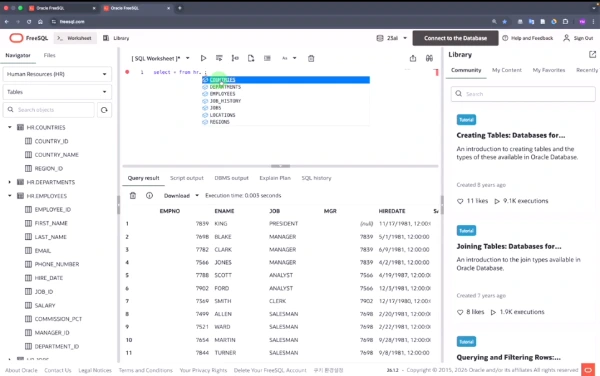Open the SQL Worksheet name dropdown arrow
The width and height of the screenshot is (600, 376).
(188, 58)
